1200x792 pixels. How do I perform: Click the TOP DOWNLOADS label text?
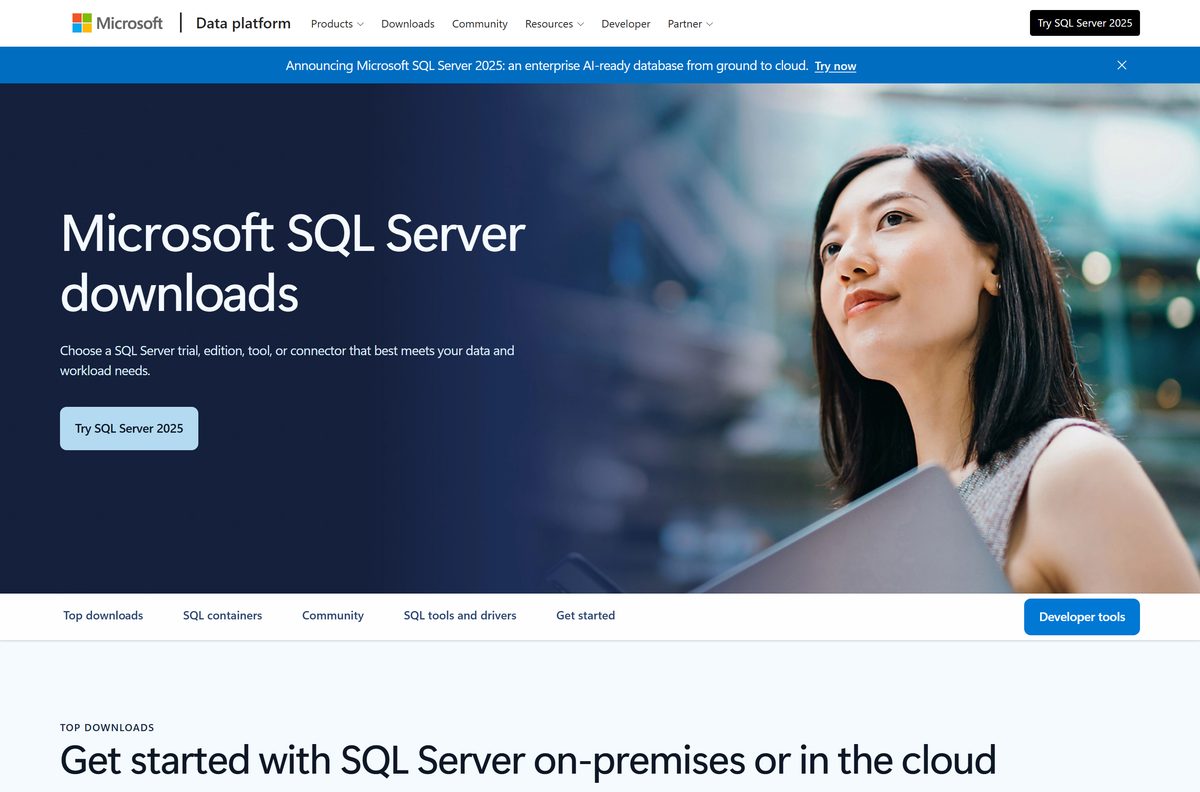[x=107, y=728]
